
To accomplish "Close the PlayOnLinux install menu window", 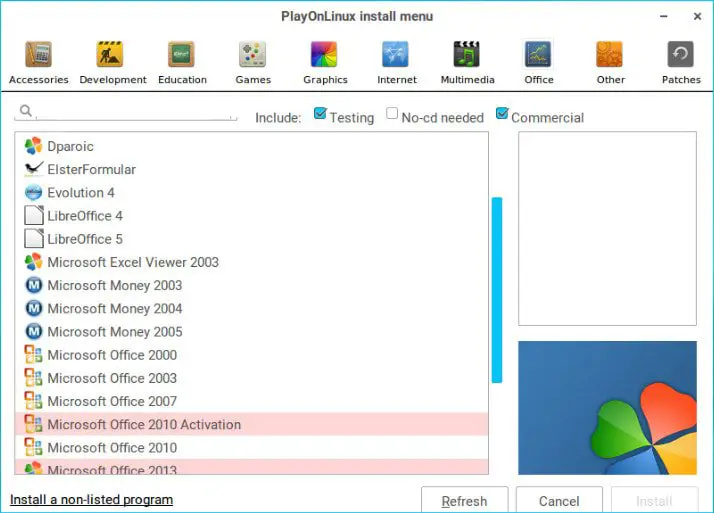I will [697, 16].
